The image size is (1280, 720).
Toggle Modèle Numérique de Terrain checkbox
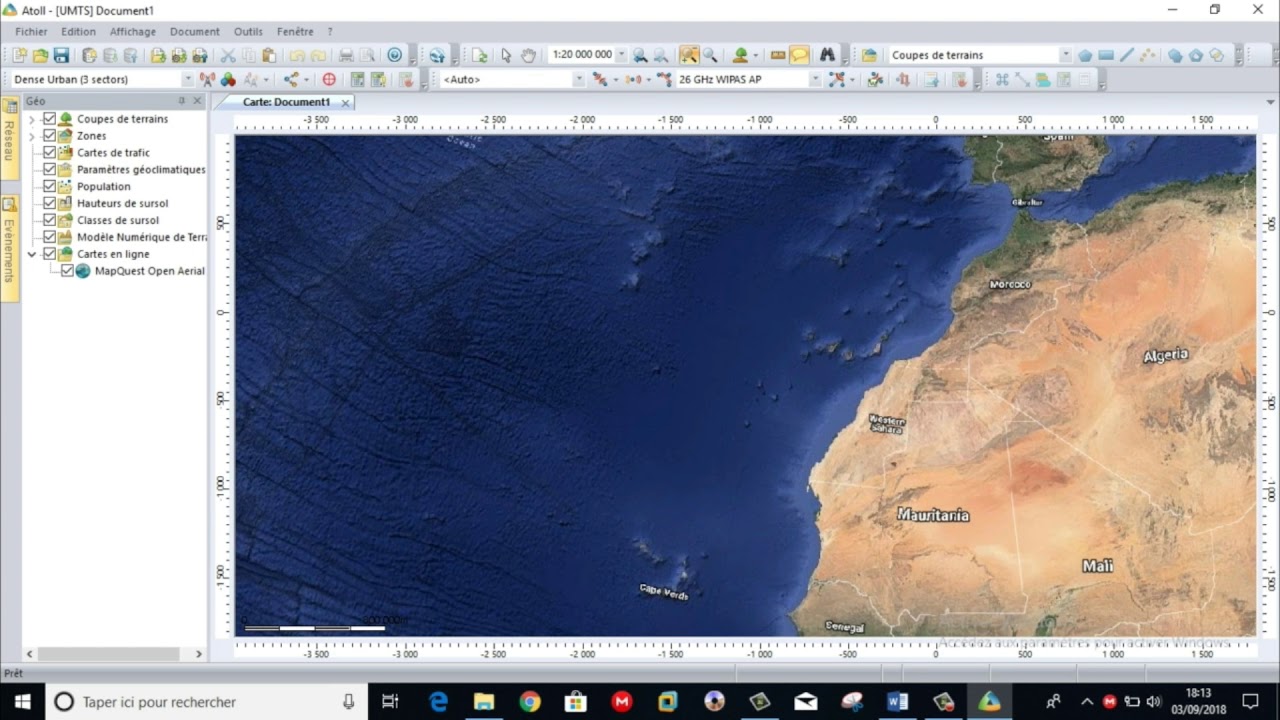(49, 237)
